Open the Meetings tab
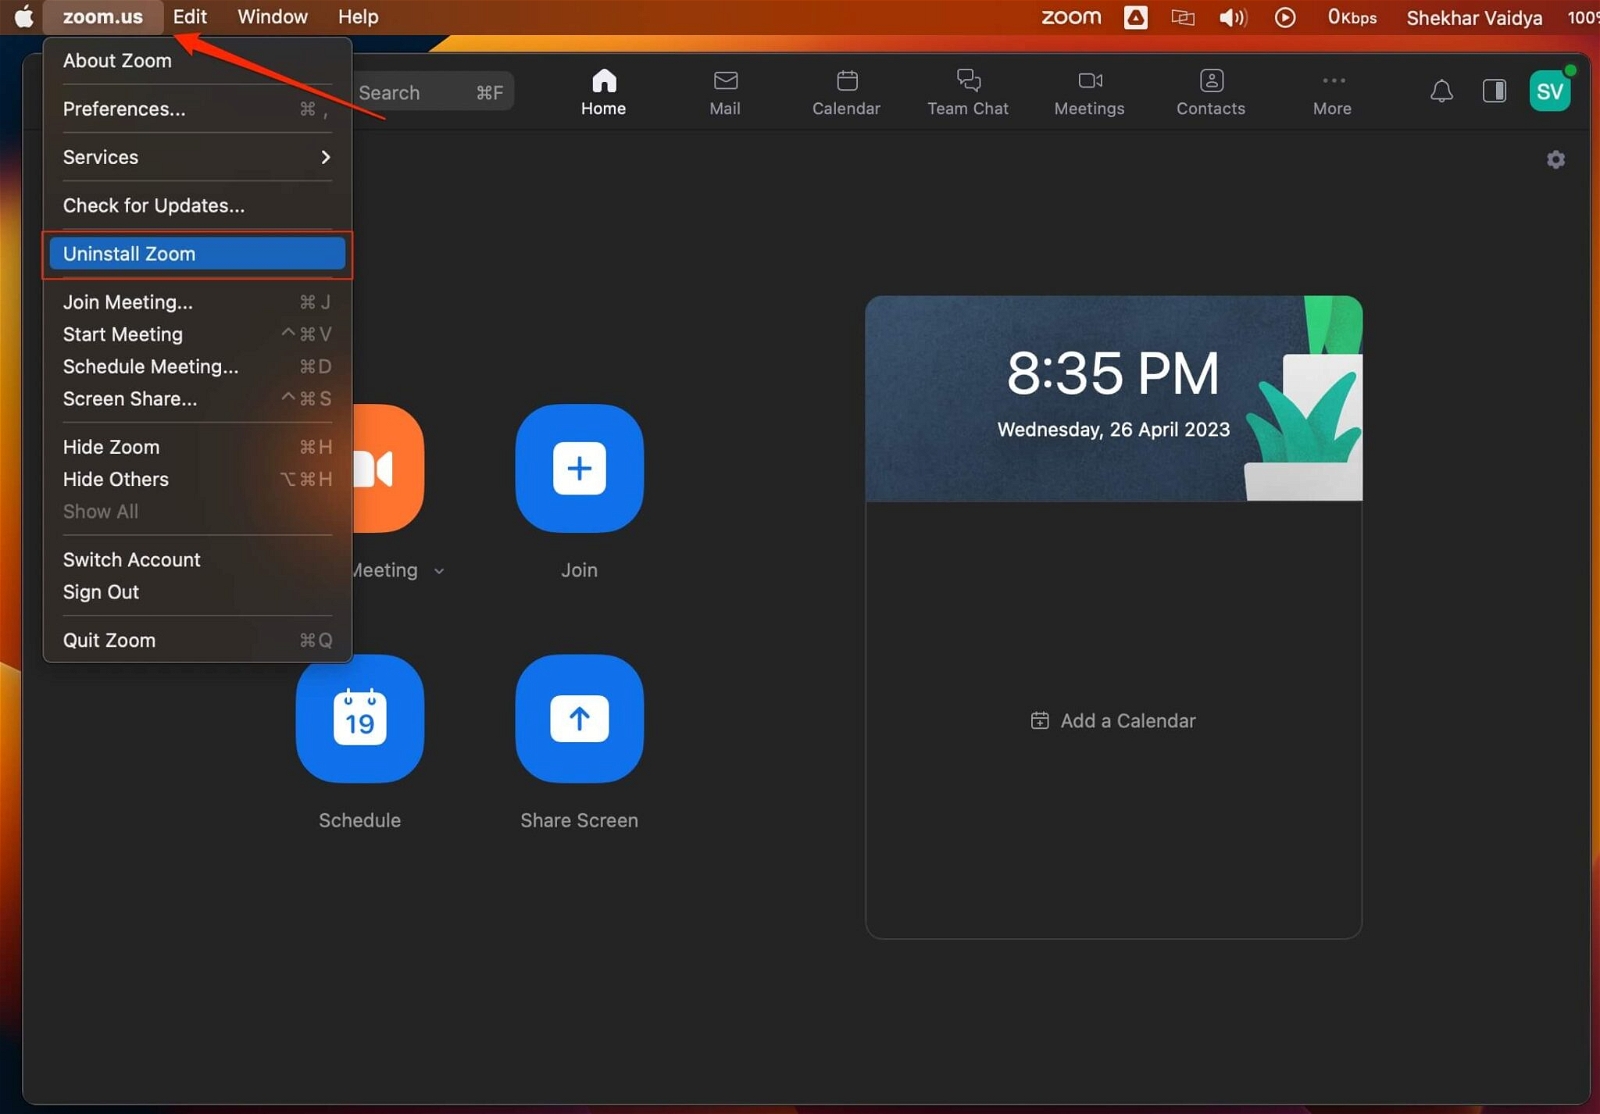The height and width of the screenshot is (1114, 1600). [x=1089, y=92]
